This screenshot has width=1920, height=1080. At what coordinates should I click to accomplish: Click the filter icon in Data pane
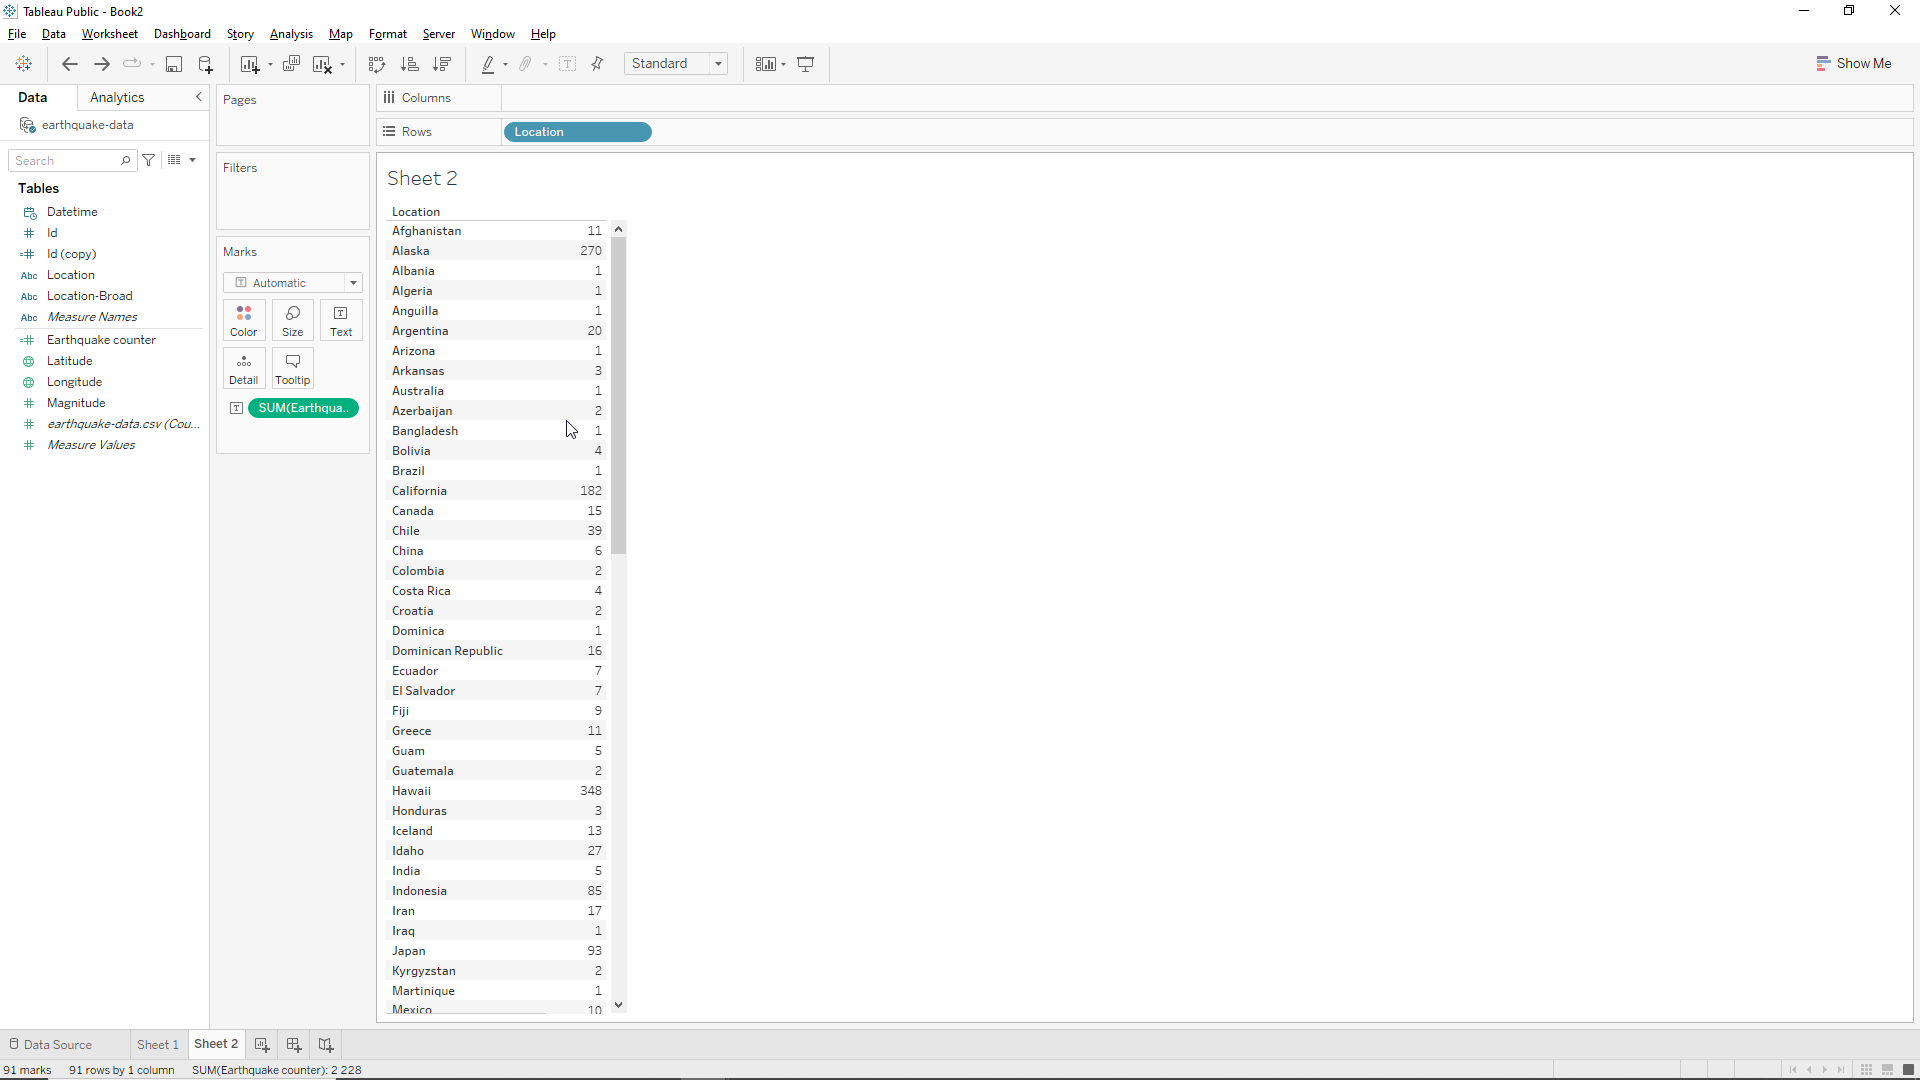click(x=149, y=160)
